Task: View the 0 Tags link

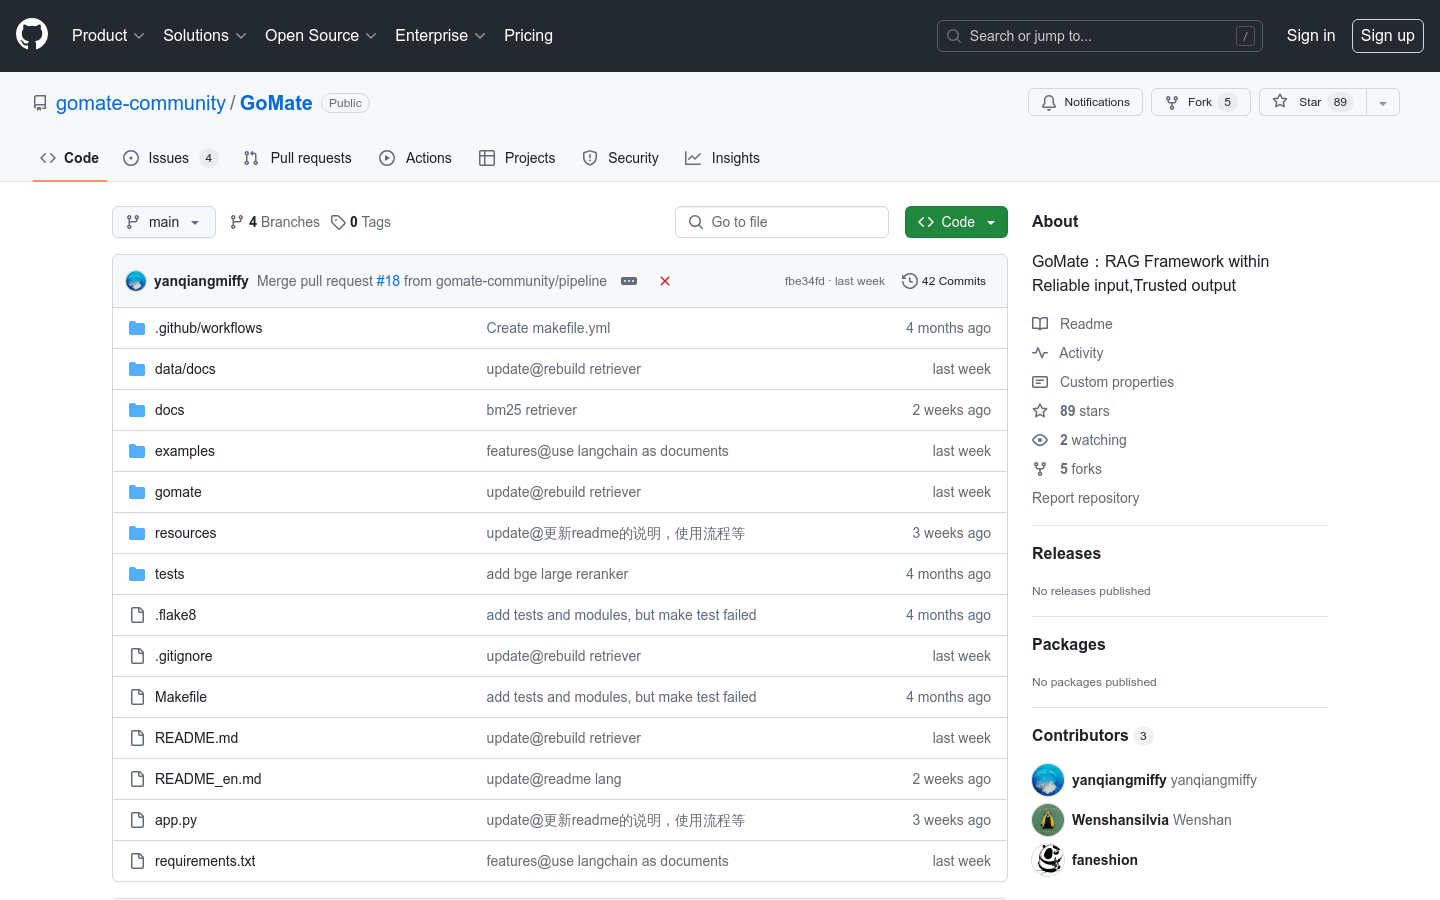Action: point(361,222)
